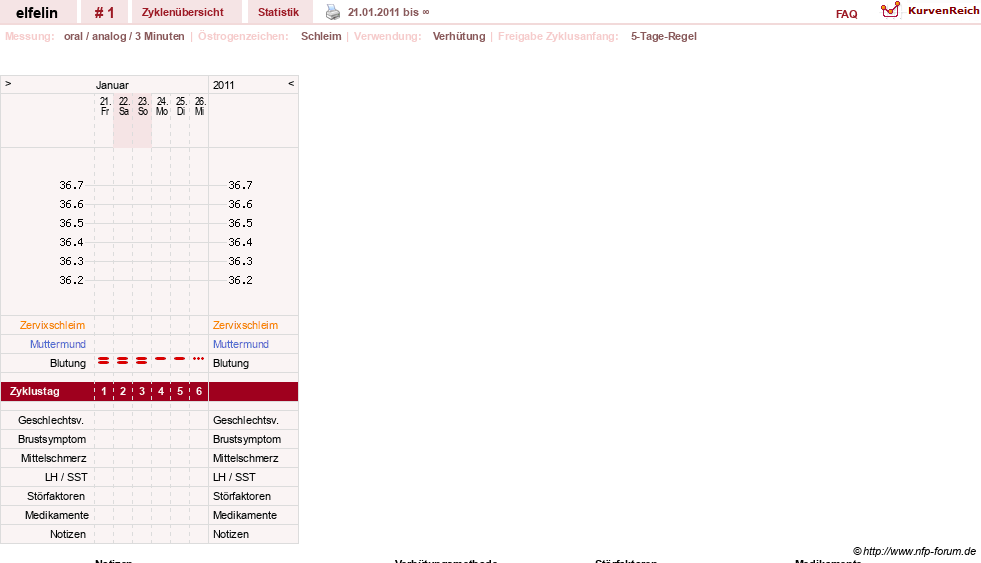Open the KurvenReich link
Image resolution: width=981 pixels, height=563 pixels.
point(943,11)
